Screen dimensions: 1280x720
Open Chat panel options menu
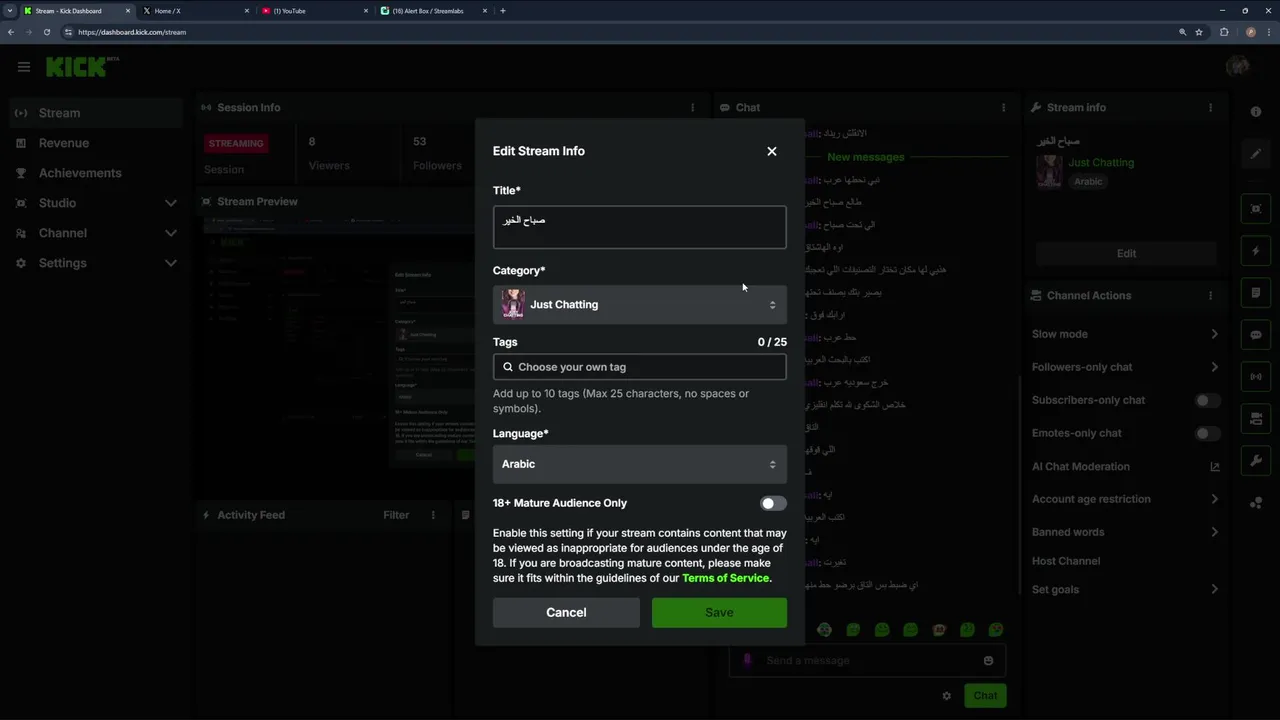coord(1003,107)
